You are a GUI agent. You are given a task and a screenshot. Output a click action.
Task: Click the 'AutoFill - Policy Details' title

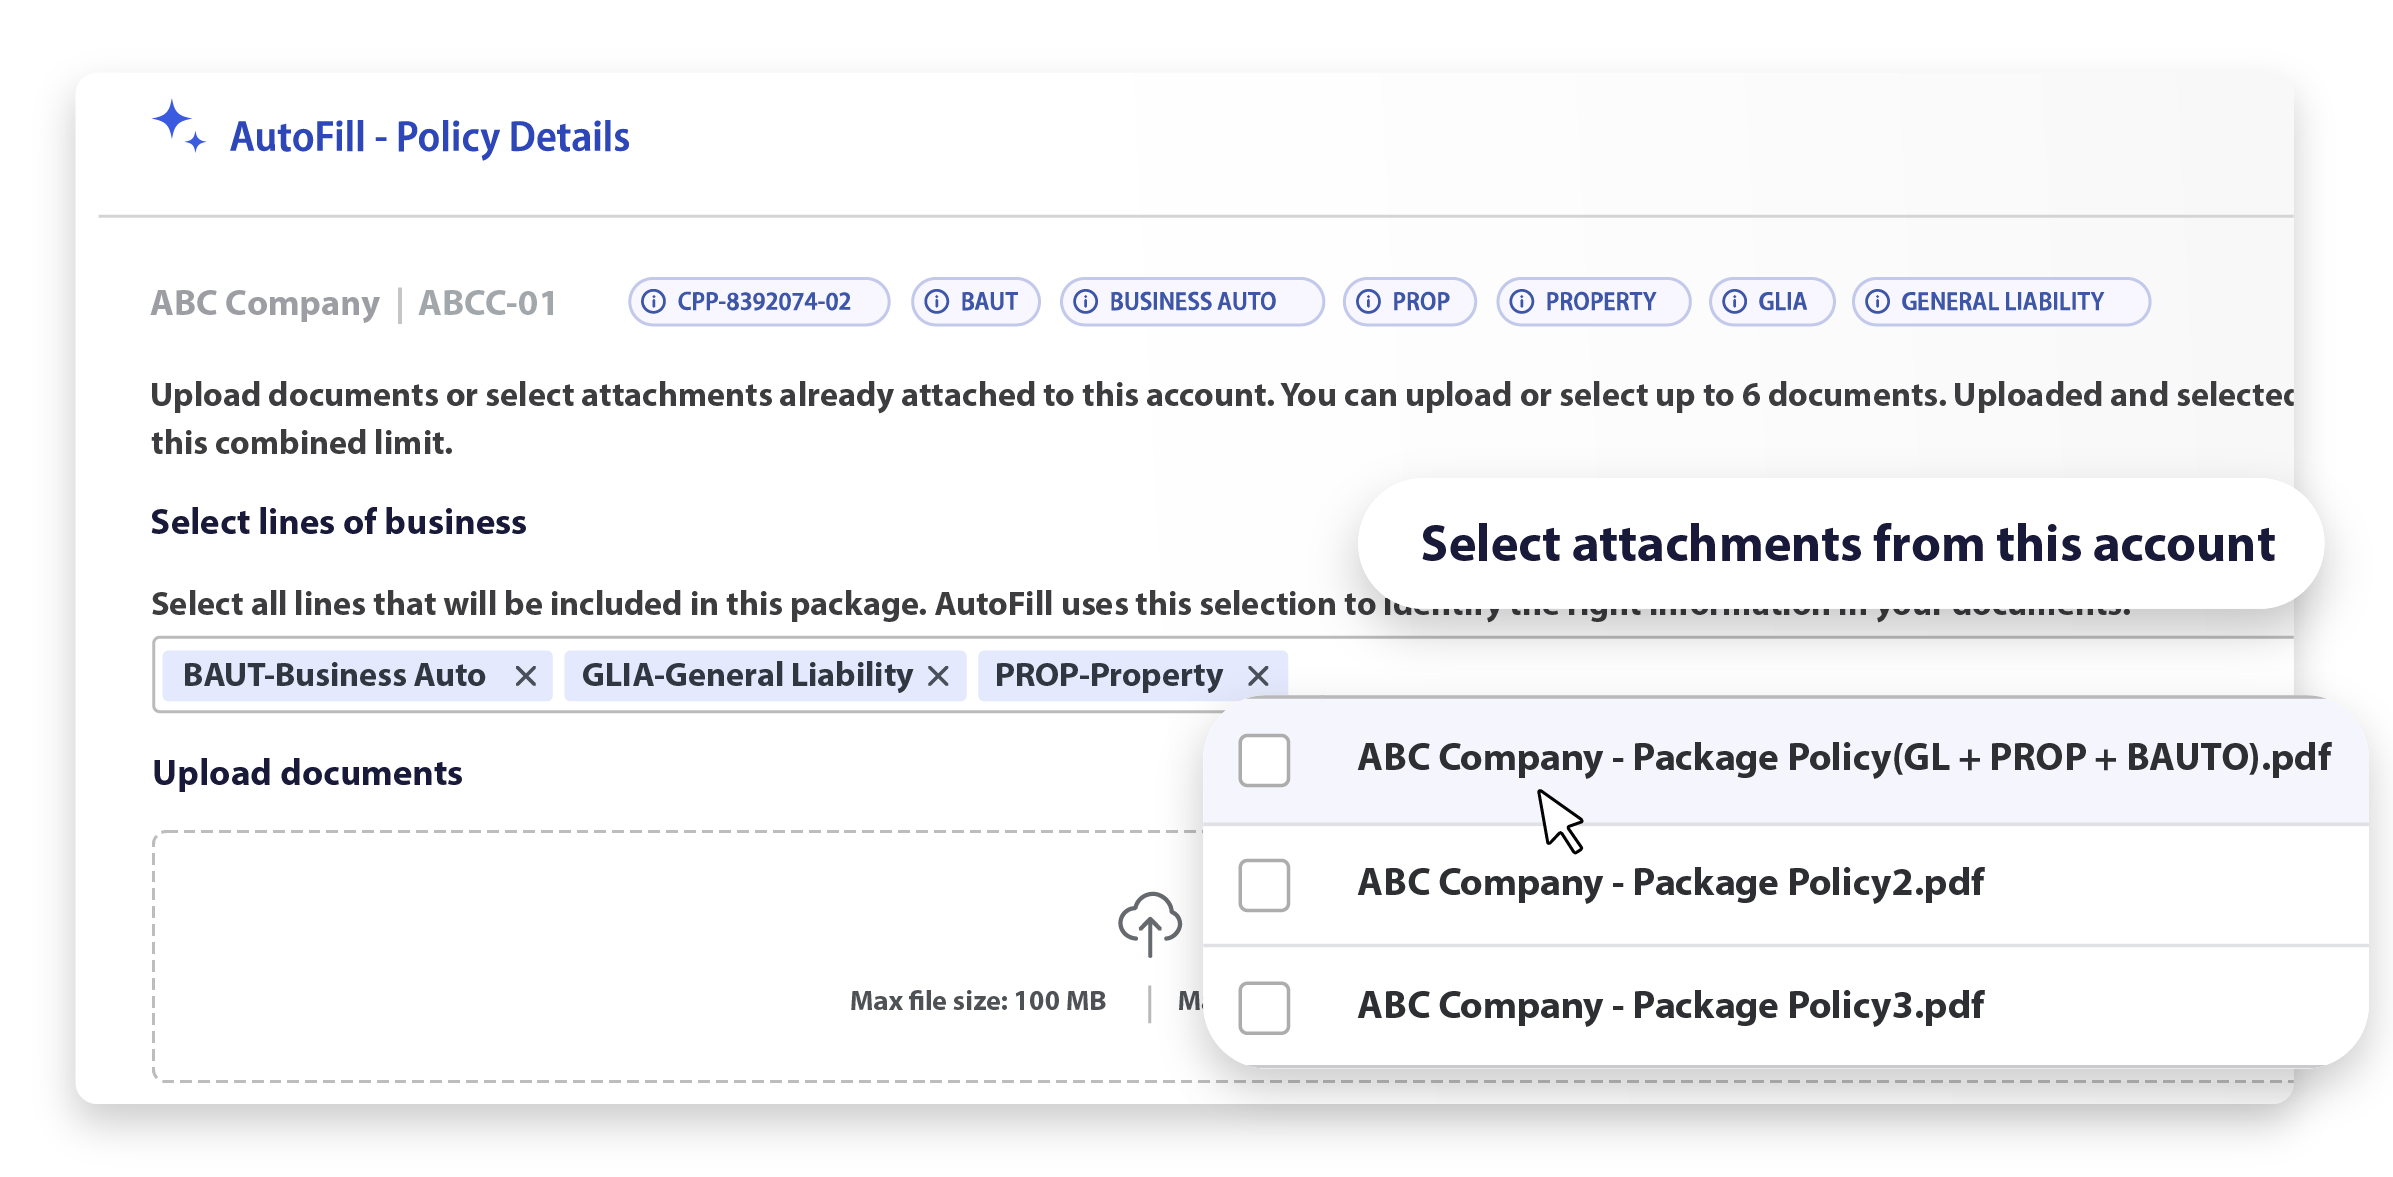pyautogui.click(x=430, y=137)
